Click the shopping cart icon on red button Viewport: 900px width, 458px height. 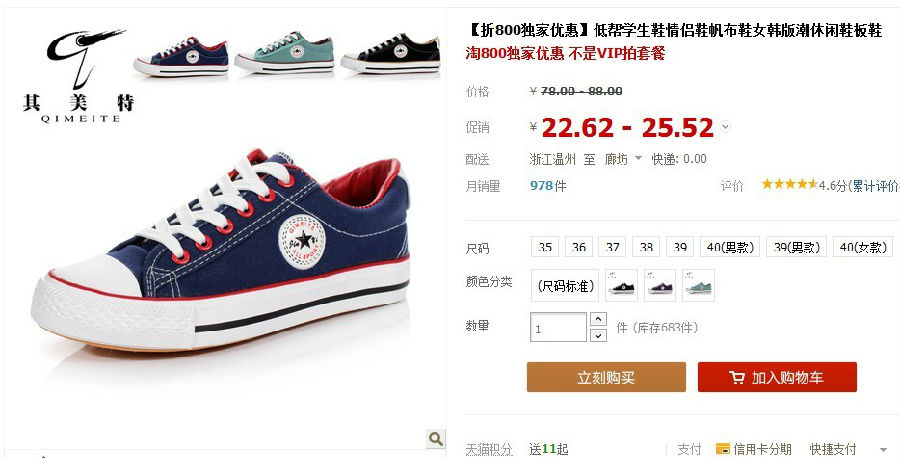pyautogui.click(x=737, y=377)
